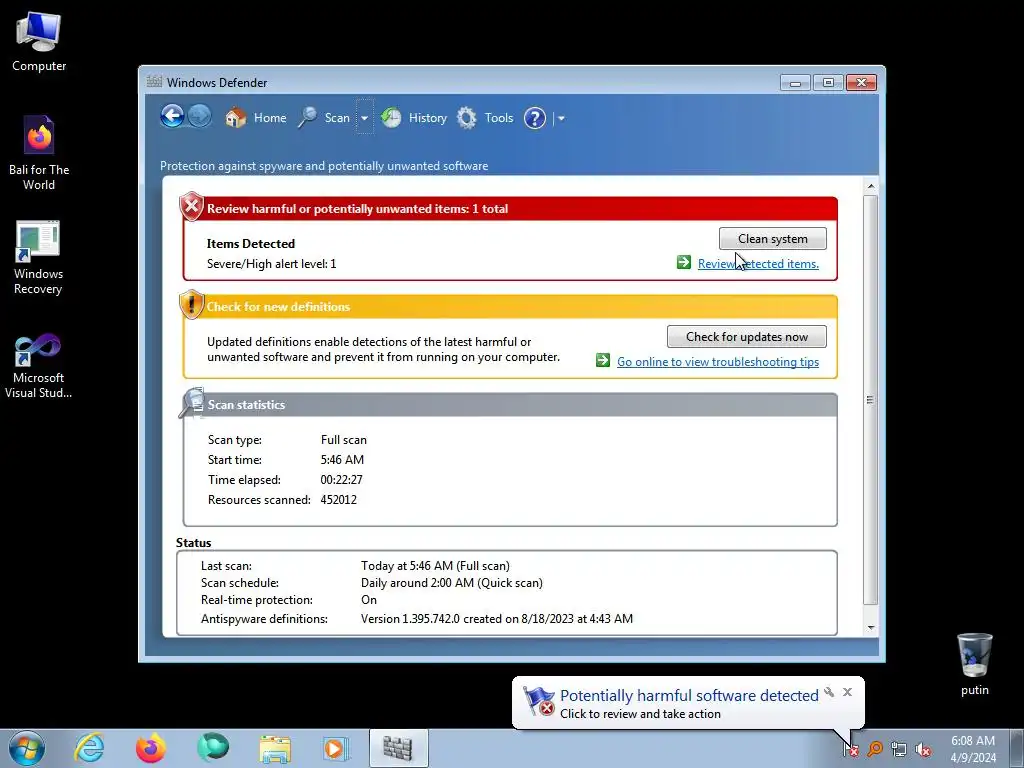
Task: Open Go online to view troubleshooting tips
Action: tap(718, 362)
